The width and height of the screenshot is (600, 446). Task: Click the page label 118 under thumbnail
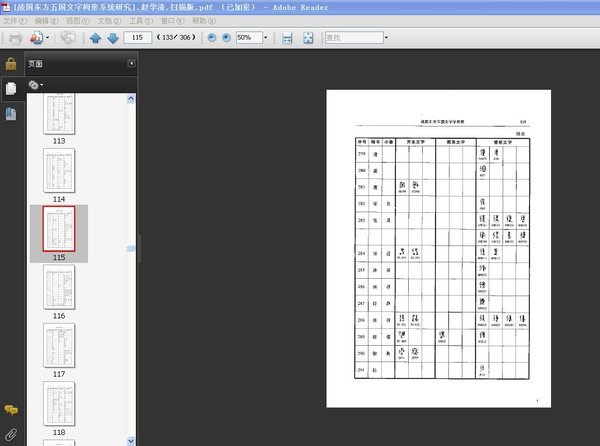pos(59,432)
